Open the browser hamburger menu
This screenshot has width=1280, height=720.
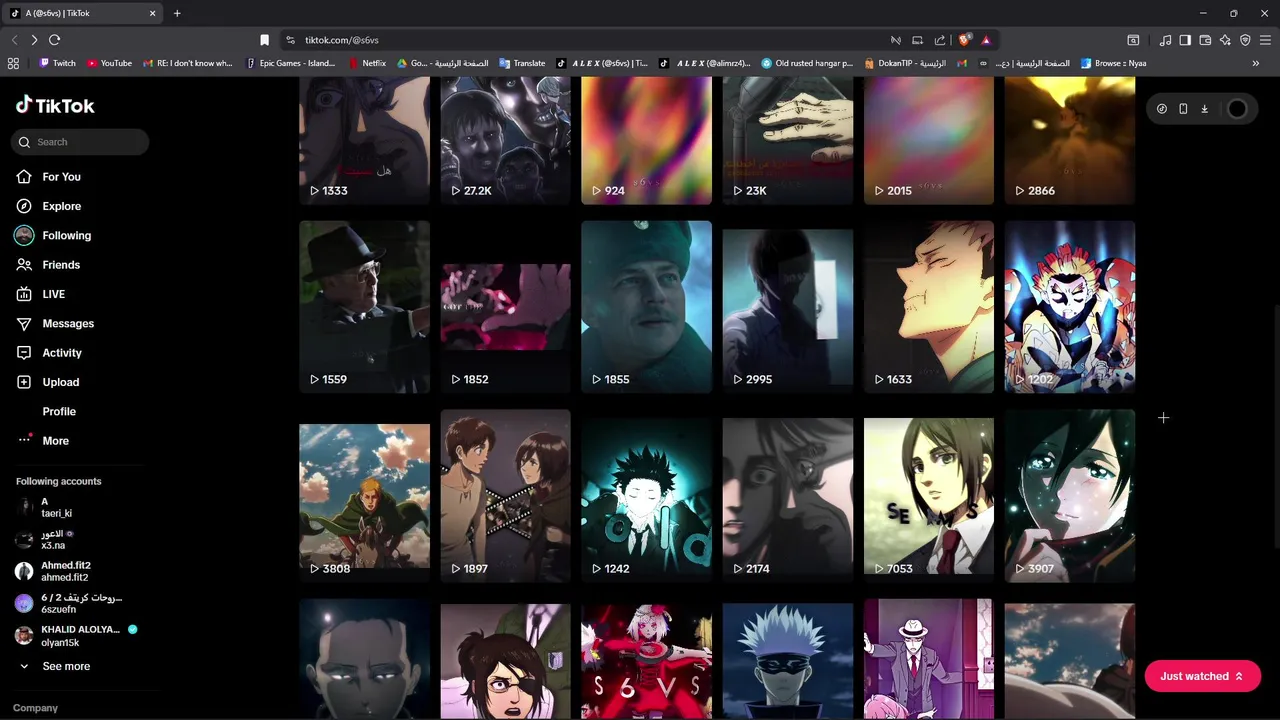point(1266,40)
